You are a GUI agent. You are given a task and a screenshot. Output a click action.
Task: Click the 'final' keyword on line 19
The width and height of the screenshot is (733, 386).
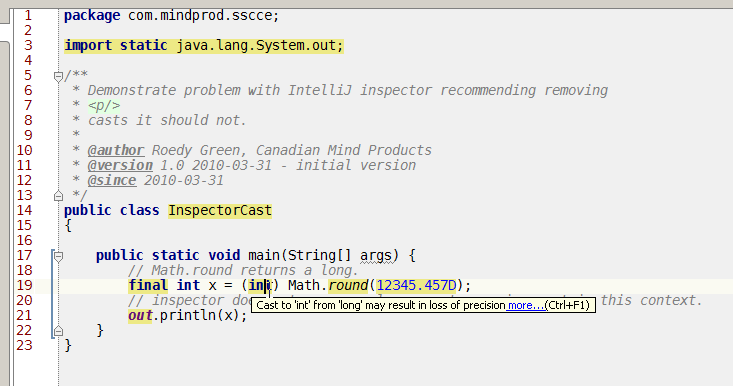click(x=148, y=285)
